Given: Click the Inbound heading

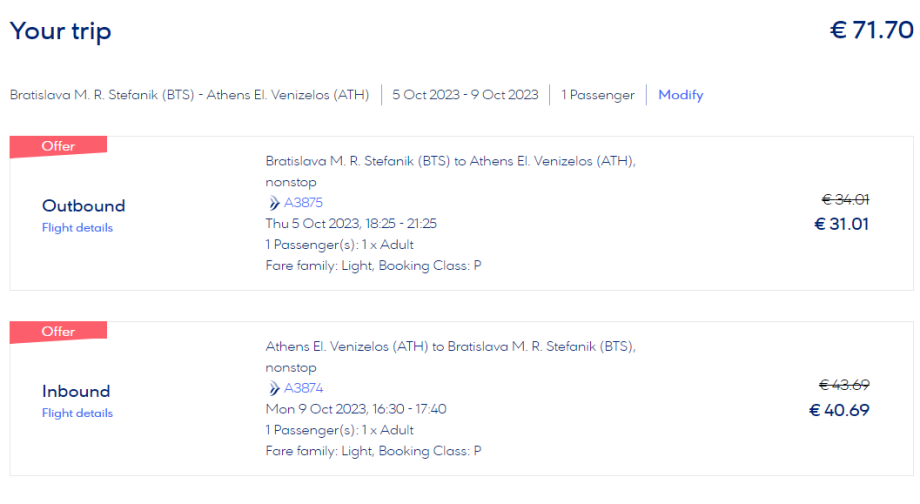Looking at the screenshot, I should coord(76,391).
